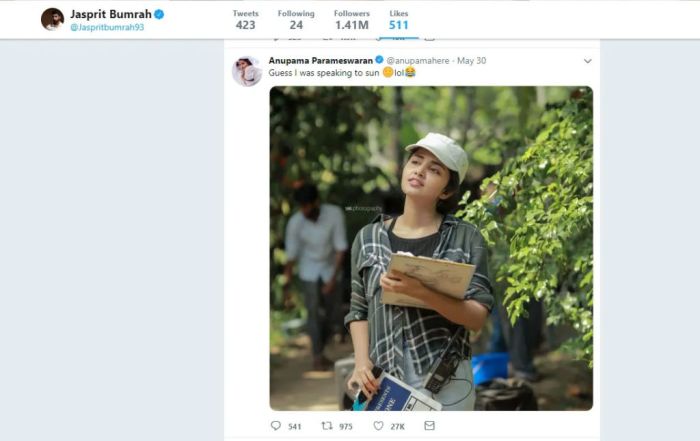Open the @Jaspritbumrah93 handle link

[x=107, y=27]
